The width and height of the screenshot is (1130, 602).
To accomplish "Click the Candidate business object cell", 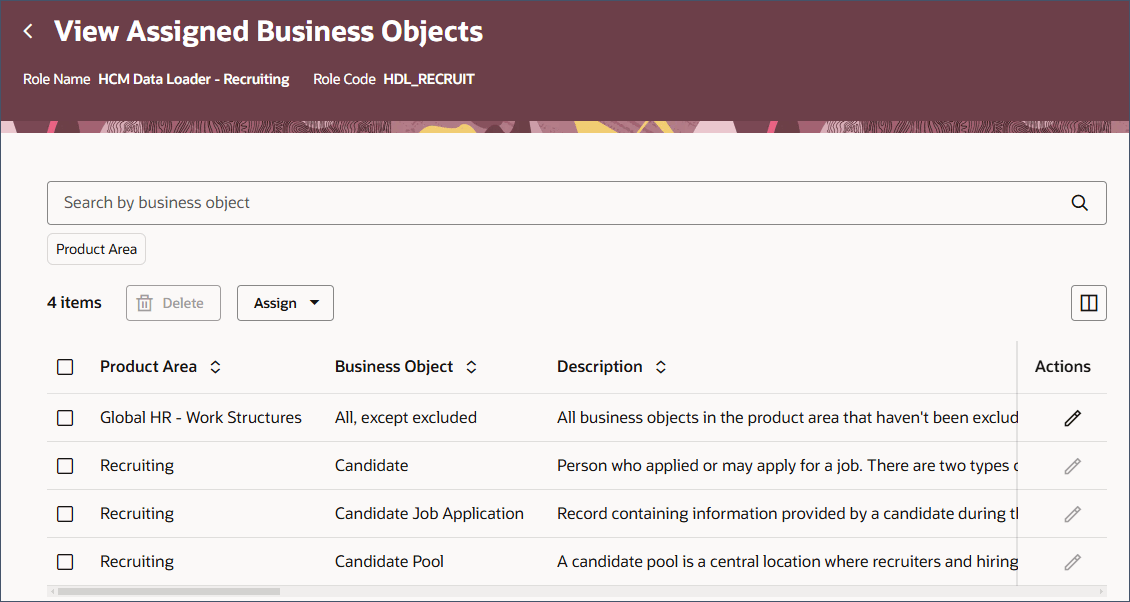I will pyautogui.click(x=371, y=466).
